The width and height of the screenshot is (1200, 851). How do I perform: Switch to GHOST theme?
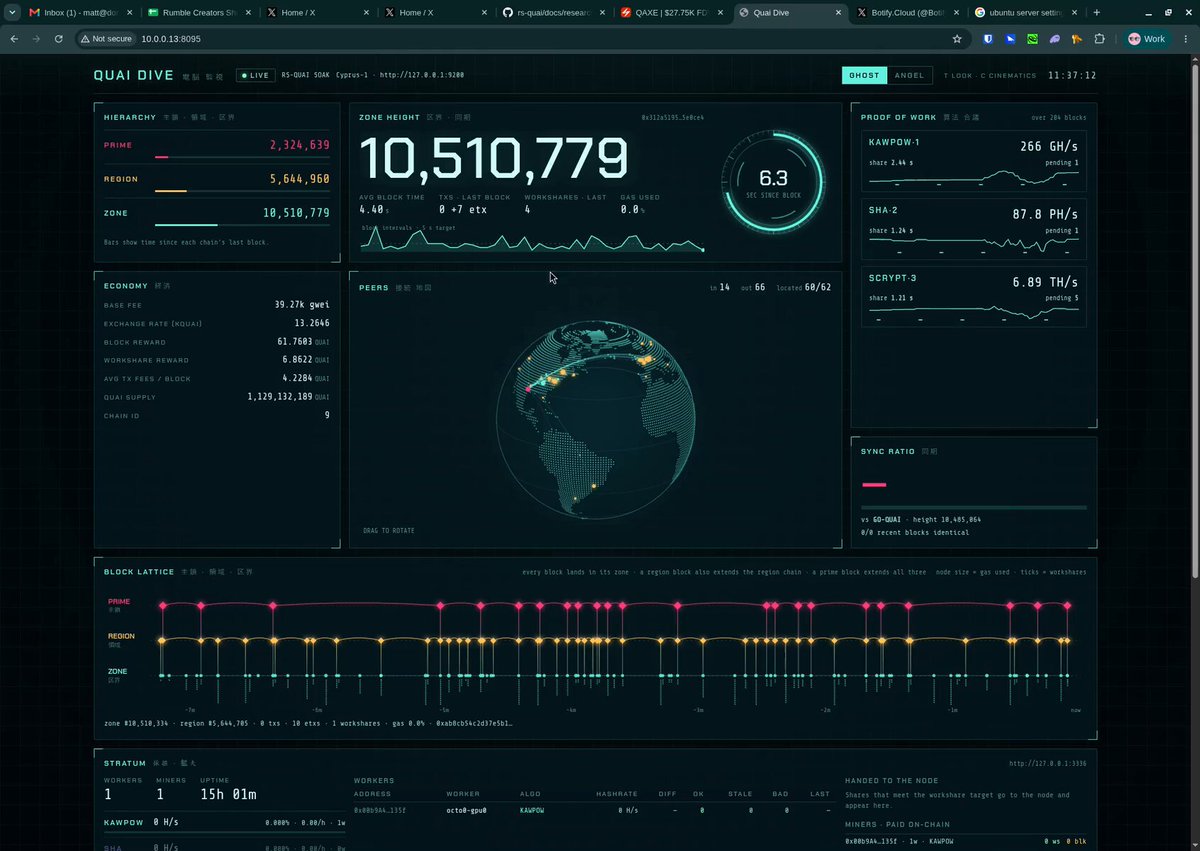coord(865,75)
